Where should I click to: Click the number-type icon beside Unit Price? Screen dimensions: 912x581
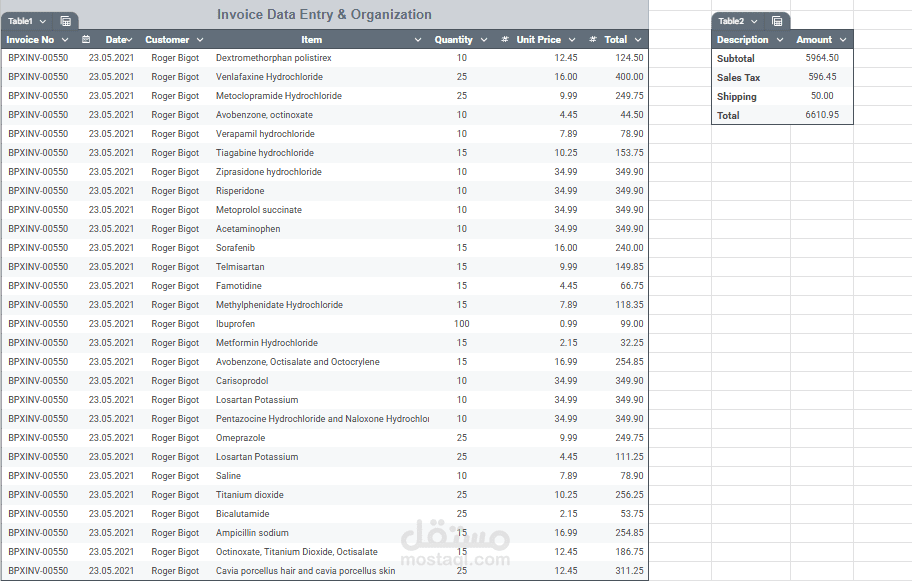pos(505,40)
